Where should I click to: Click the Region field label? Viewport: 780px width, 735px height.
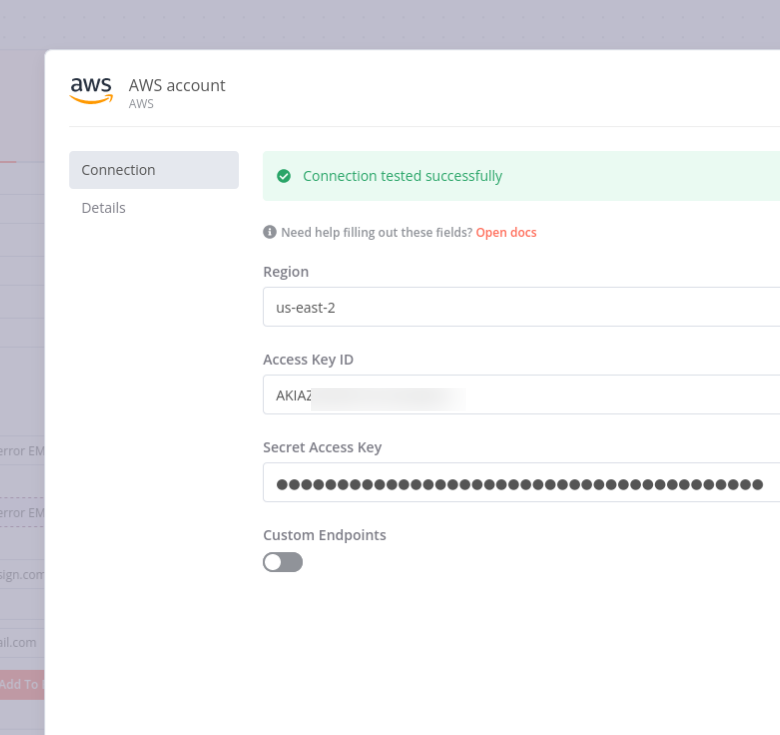[286, 272]
